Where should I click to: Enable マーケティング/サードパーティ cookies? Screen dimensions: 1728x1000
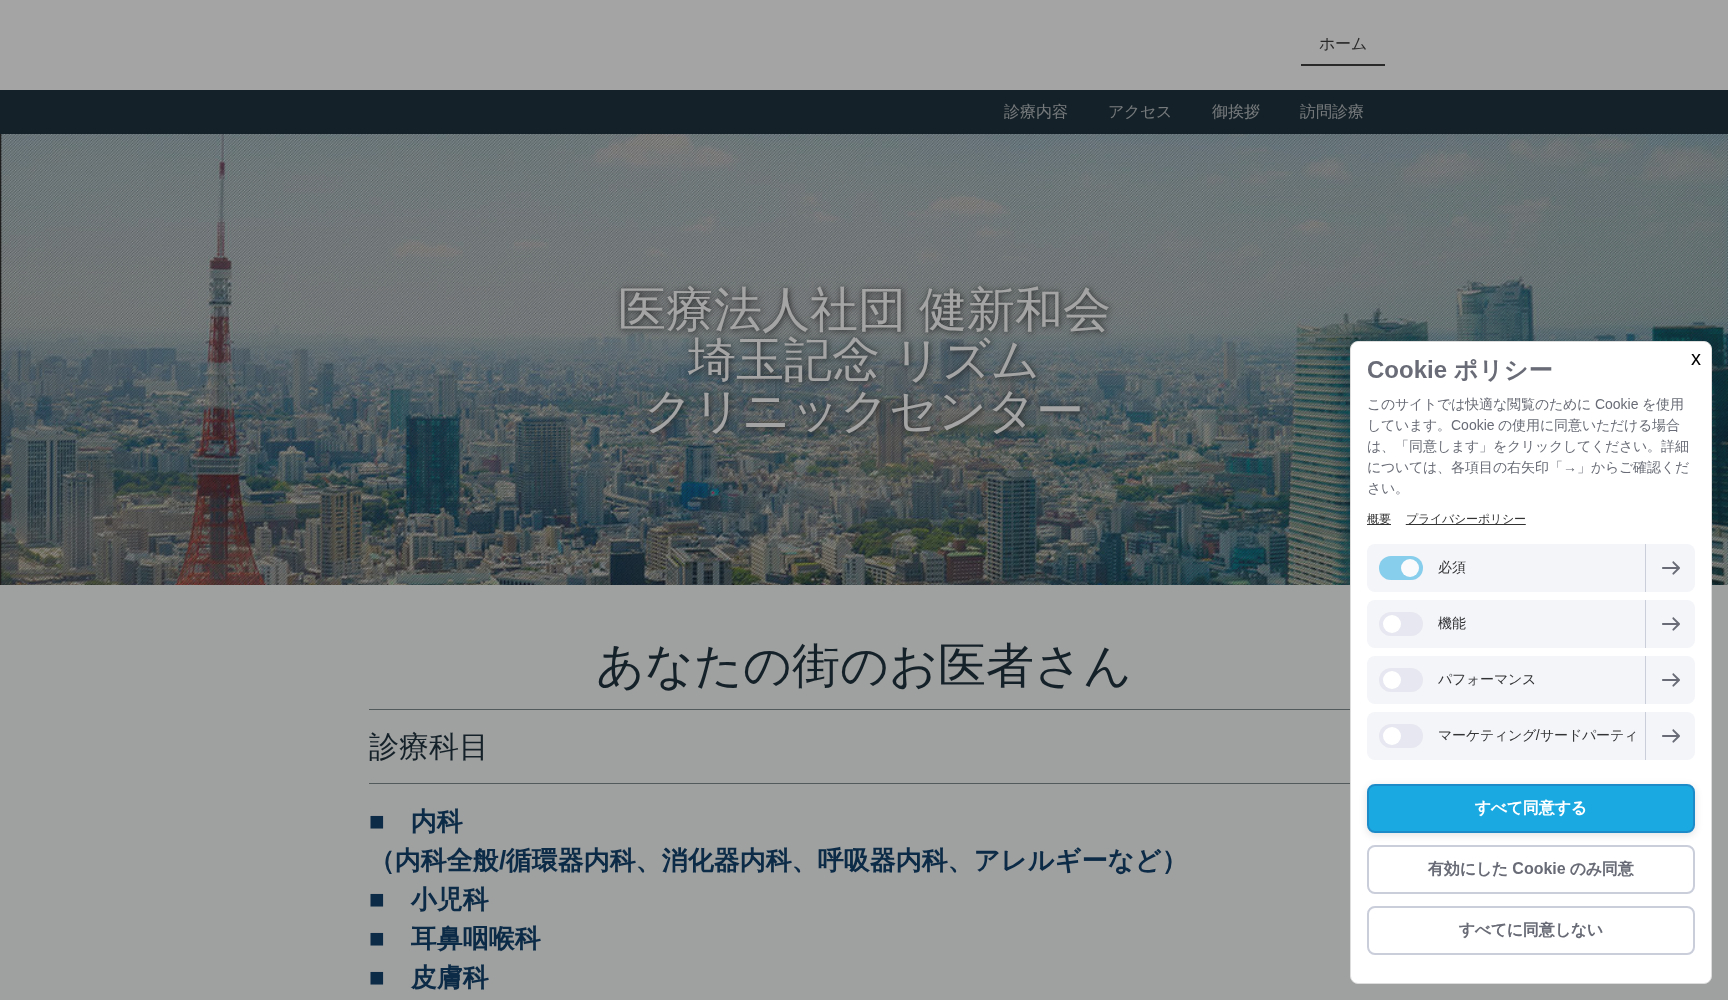1400,736
